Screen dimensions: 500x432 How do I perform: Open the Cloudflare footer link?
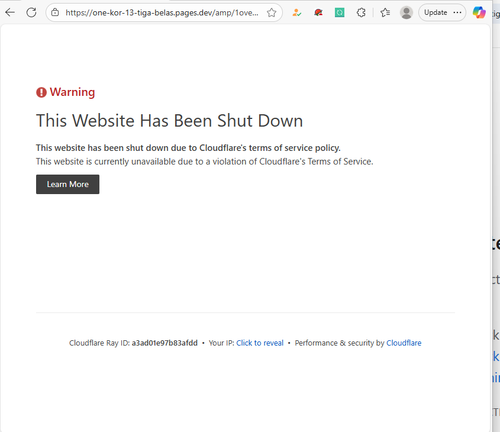pyautogui.click(x=404, y=343)
